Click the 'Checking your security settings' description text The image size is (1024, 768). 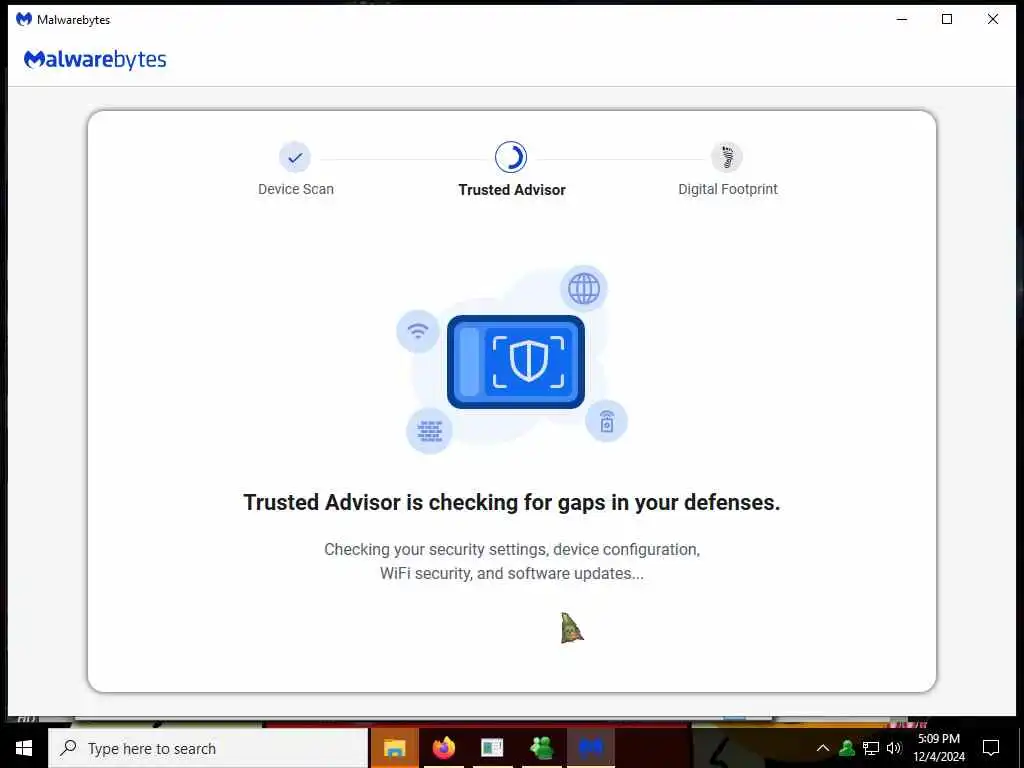512,562
